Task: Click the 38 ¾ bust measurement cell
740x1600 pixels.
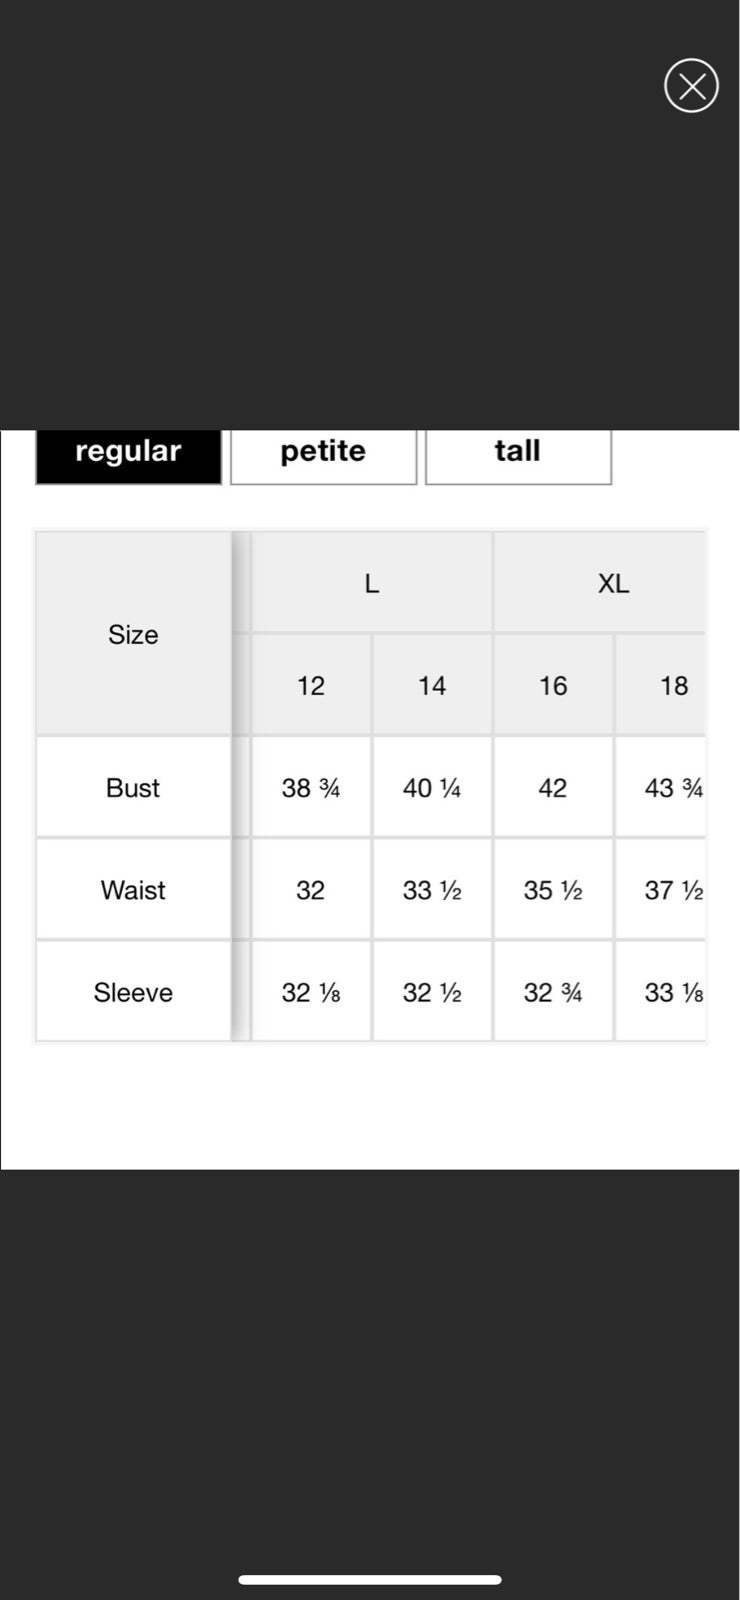Action: (311, 788)
